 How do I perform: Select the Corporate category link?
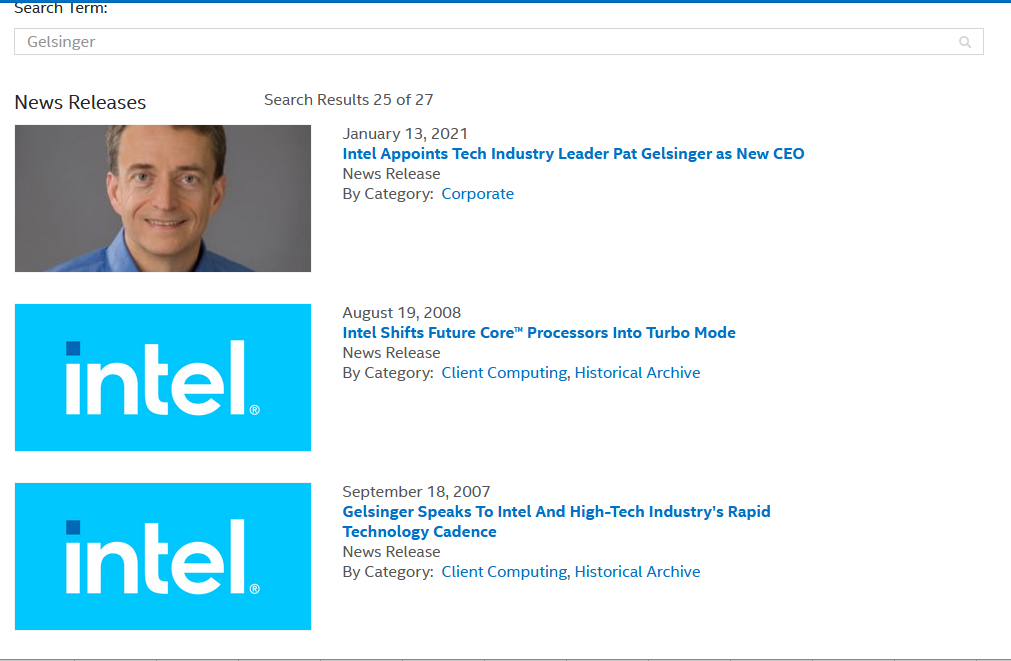coord(478,194)
